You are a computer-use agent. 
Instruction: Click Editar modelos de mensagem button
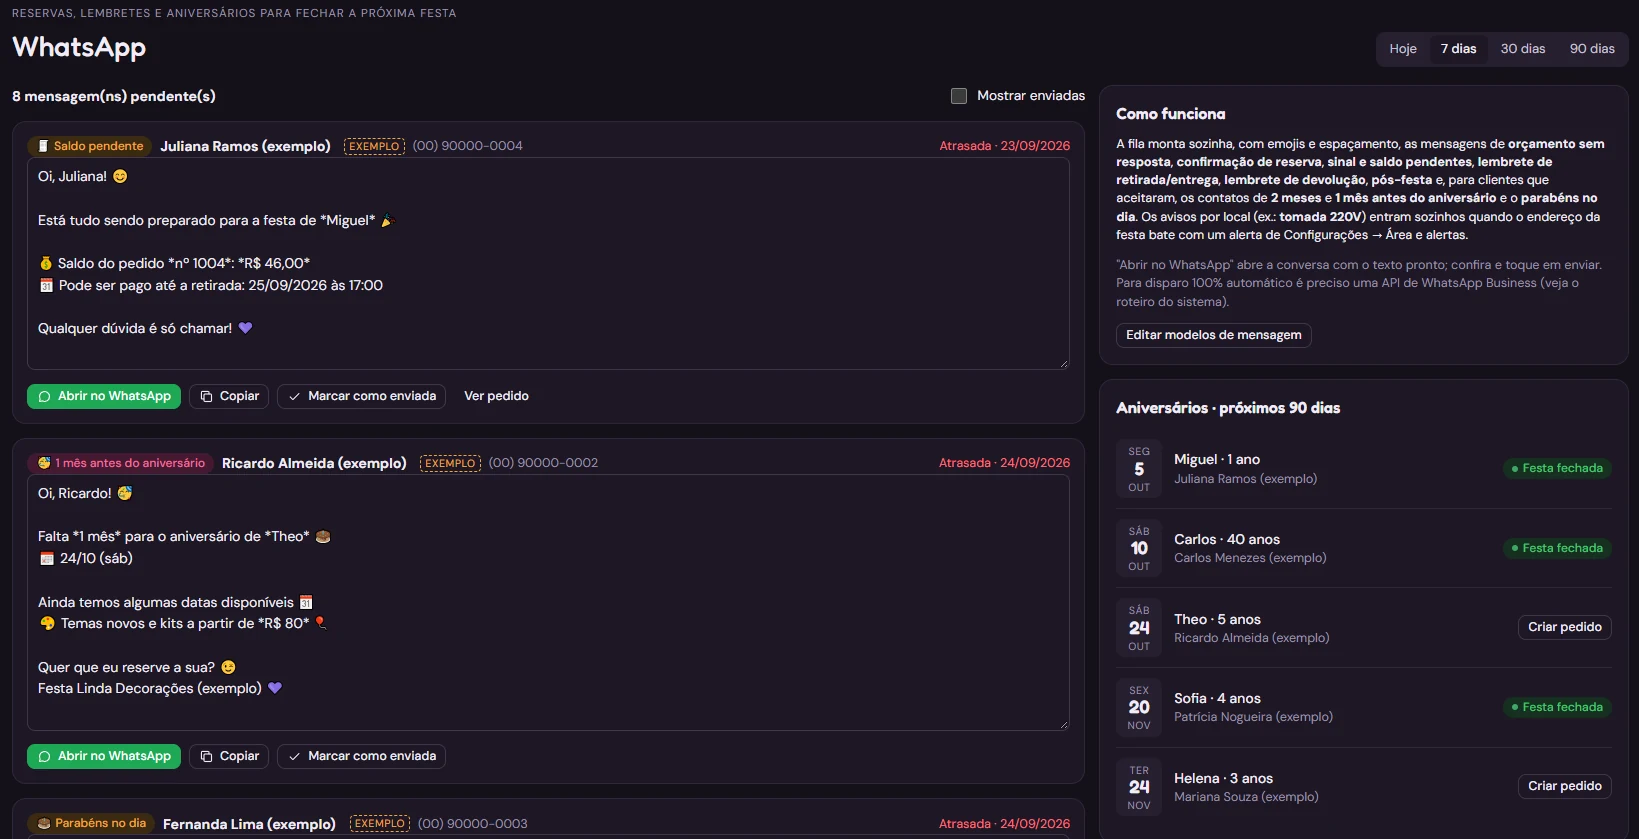click(1213, 335)
